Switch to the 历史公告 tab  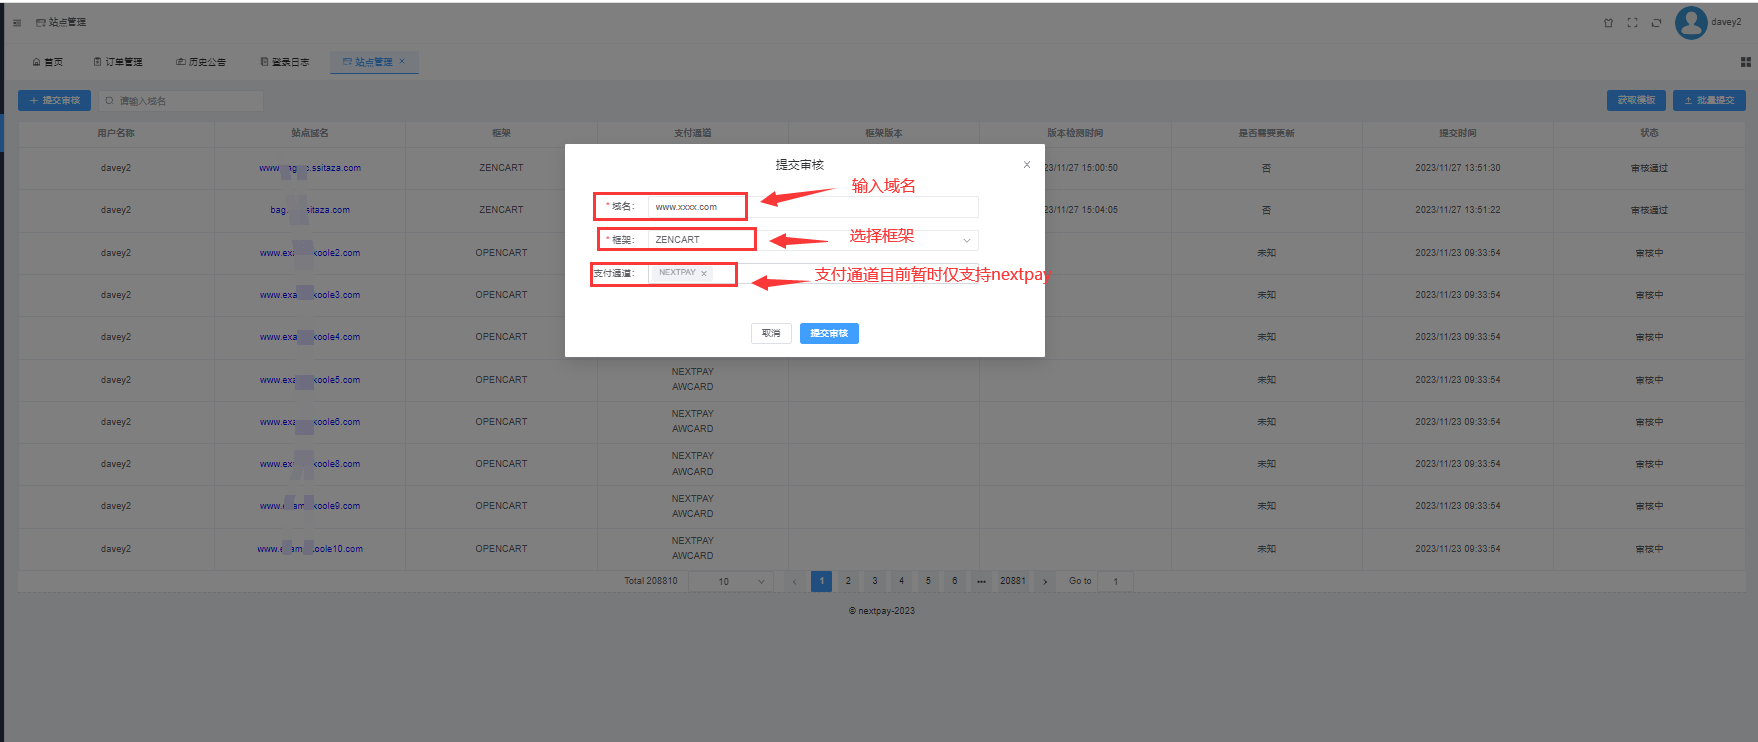click(x=201, y=62)
